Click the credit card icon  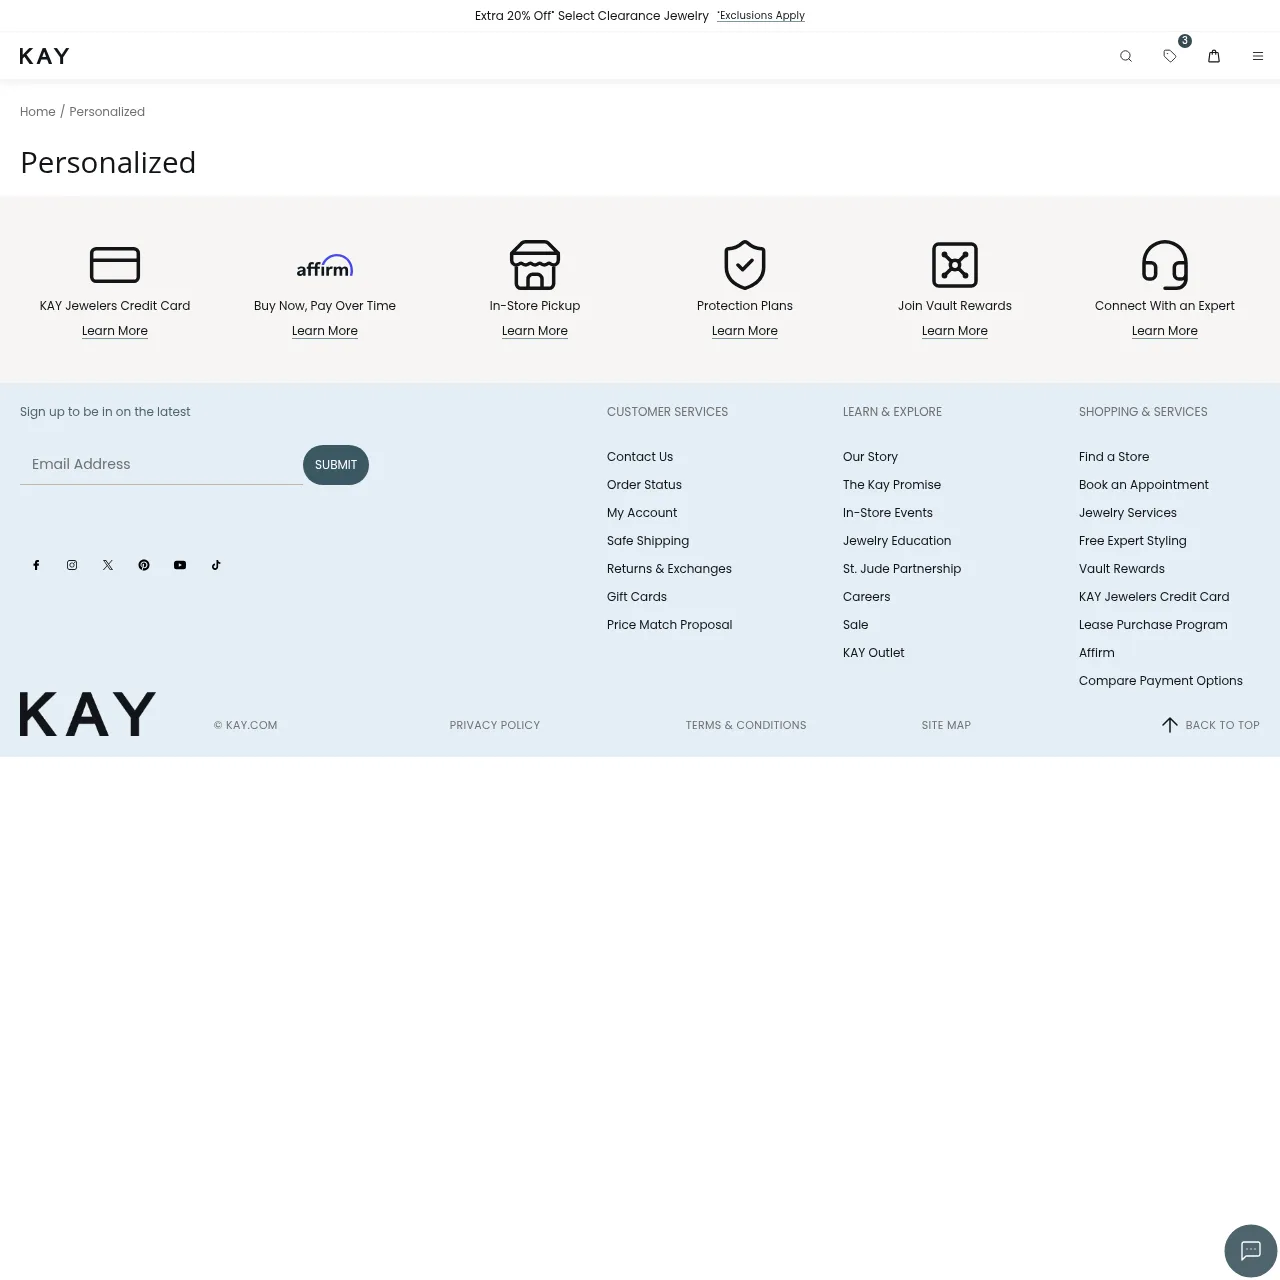point(115,265)
